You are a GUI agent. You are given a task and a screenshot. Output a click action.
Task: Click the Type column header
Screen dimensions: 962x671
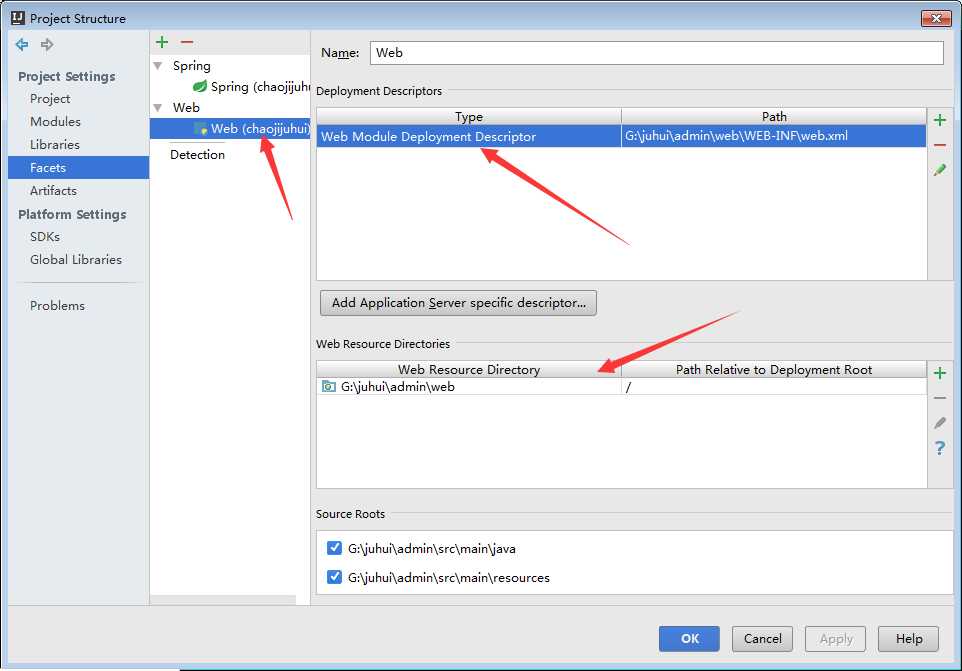tap(469, 117)
